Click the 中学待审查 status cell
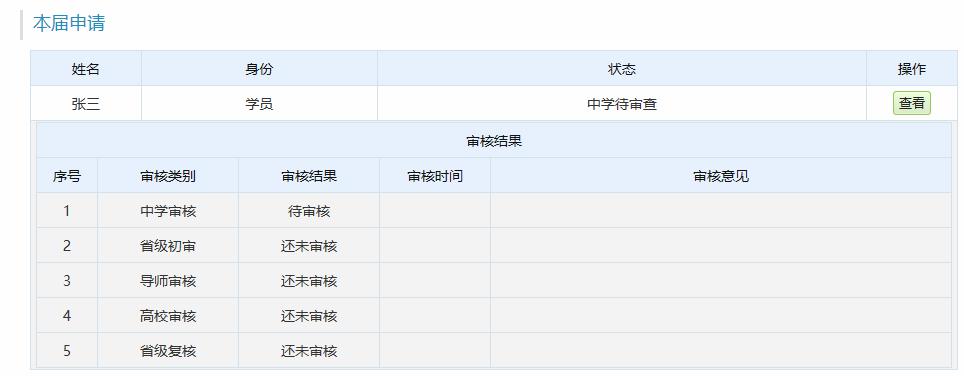The height and width of the screenshot is (376, 964). click(x=622, y=104)
